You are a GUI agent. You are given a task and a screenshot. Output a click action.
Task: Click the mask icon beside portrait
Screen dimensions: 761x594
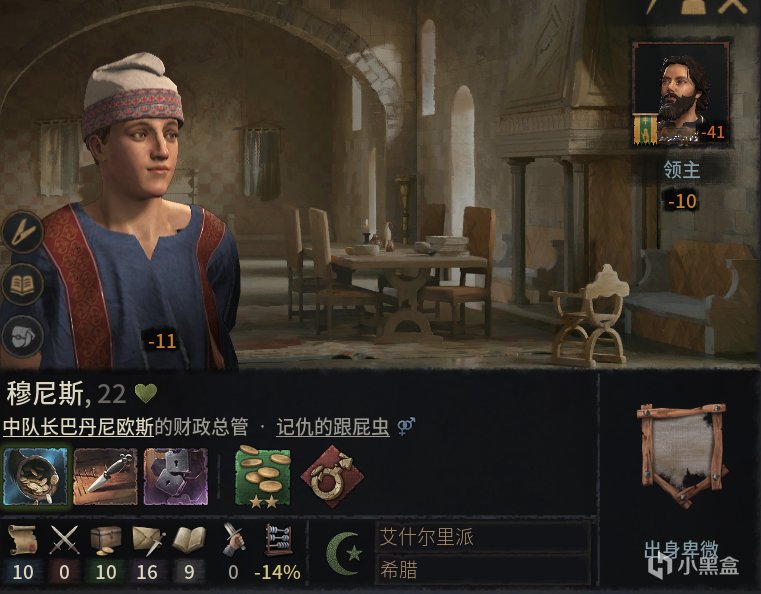(22, 336)
